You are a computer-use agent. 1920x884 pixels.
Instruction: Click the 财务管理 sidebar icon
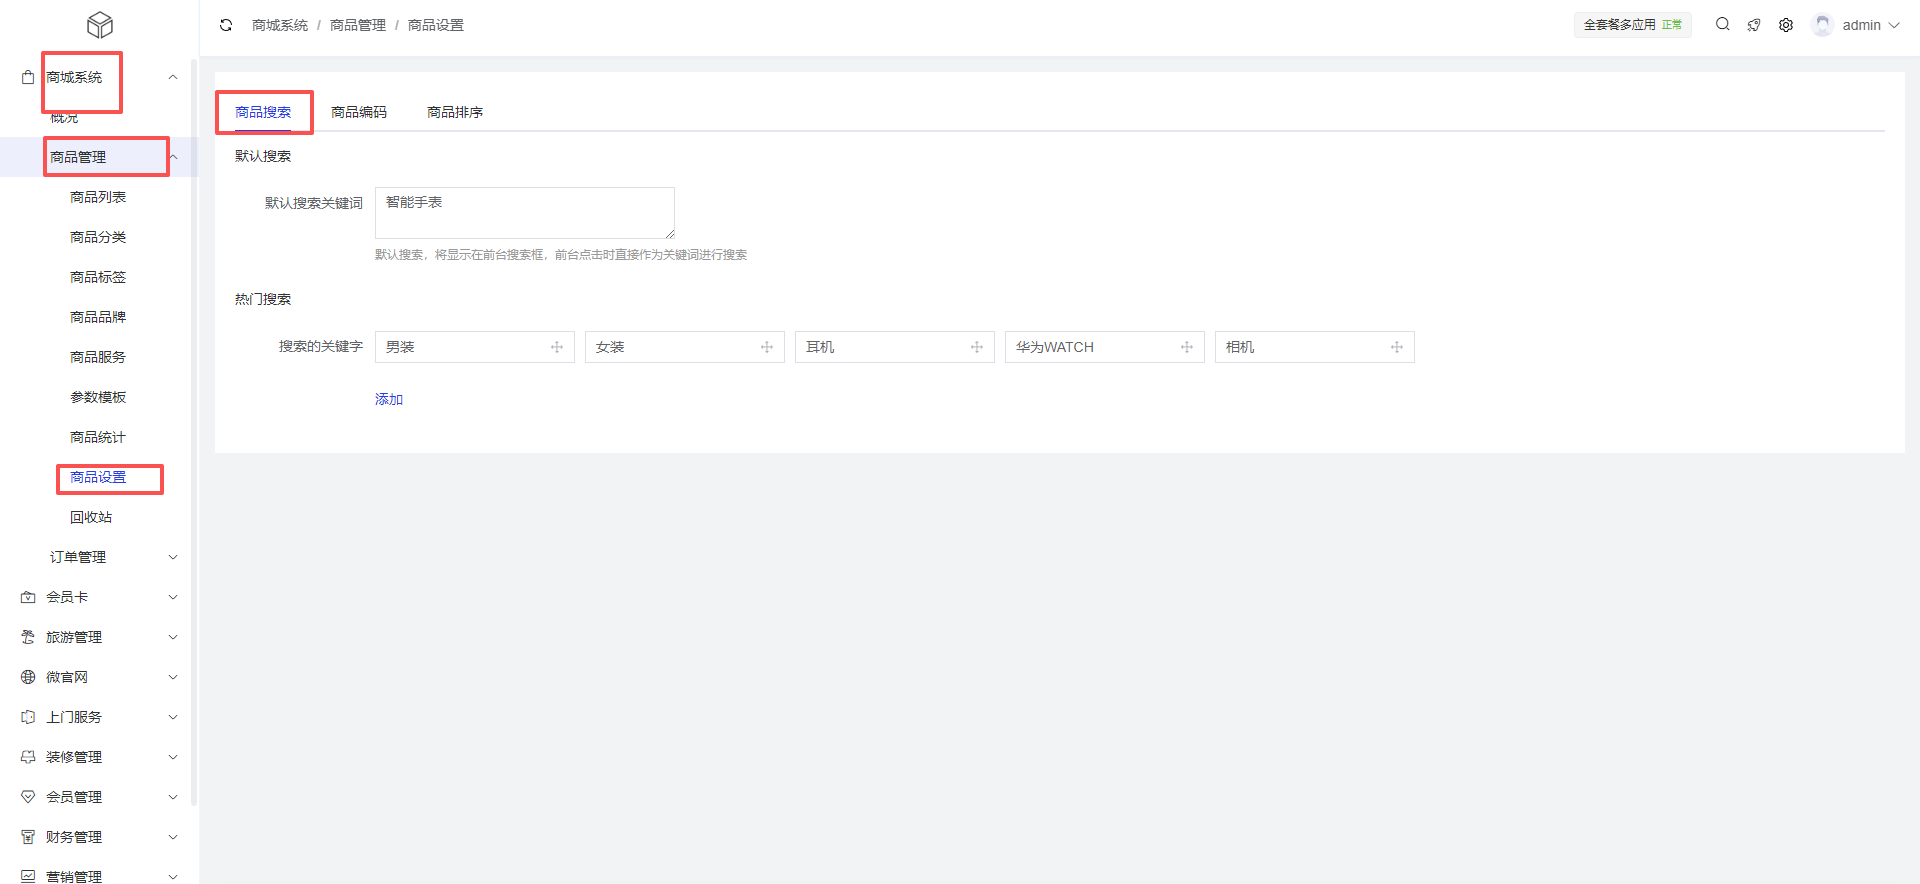(x=28, y=837)
